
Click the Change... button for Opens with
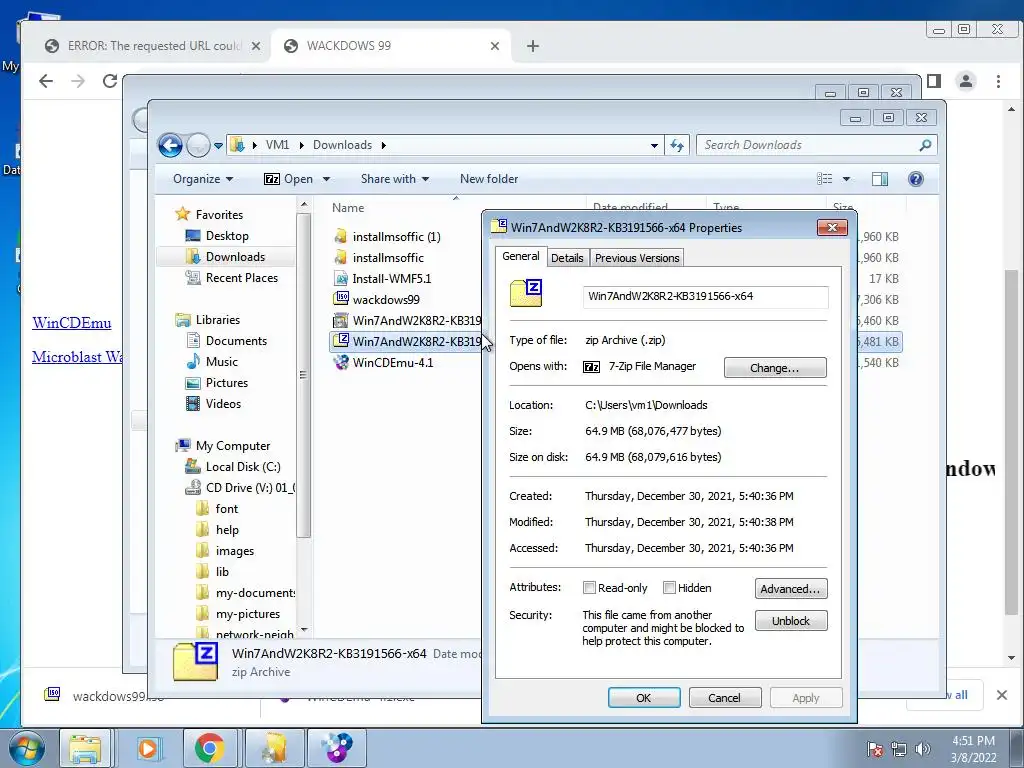(775, 368)
